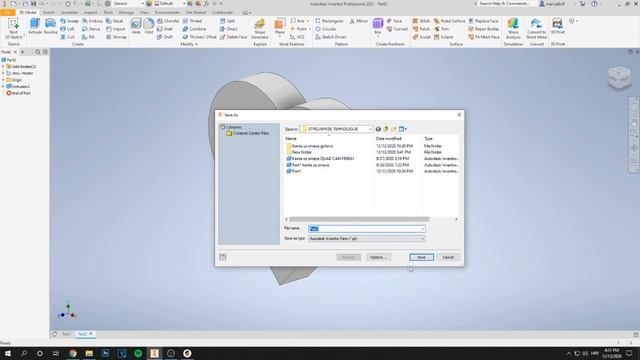
Task: Switch to the Inspect ribbon tab
Action: click(x=90, y=12)
